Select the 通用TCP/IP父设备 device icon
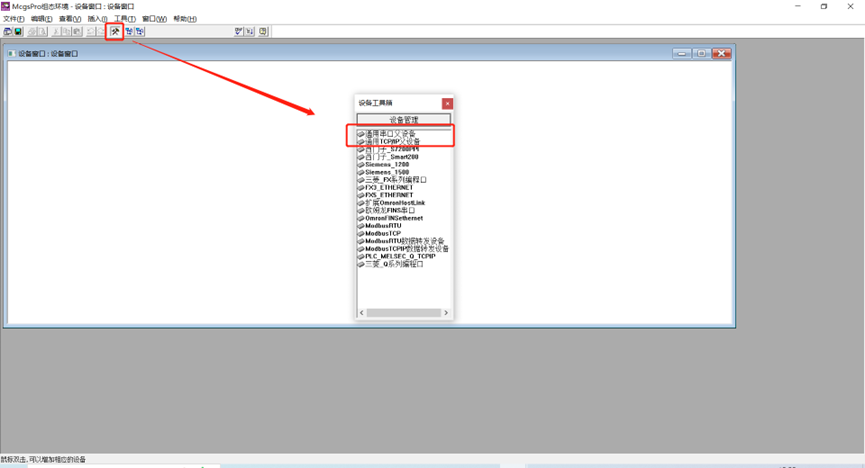The image size is (865, 468). pyautogui.click(x=361, y=142)
